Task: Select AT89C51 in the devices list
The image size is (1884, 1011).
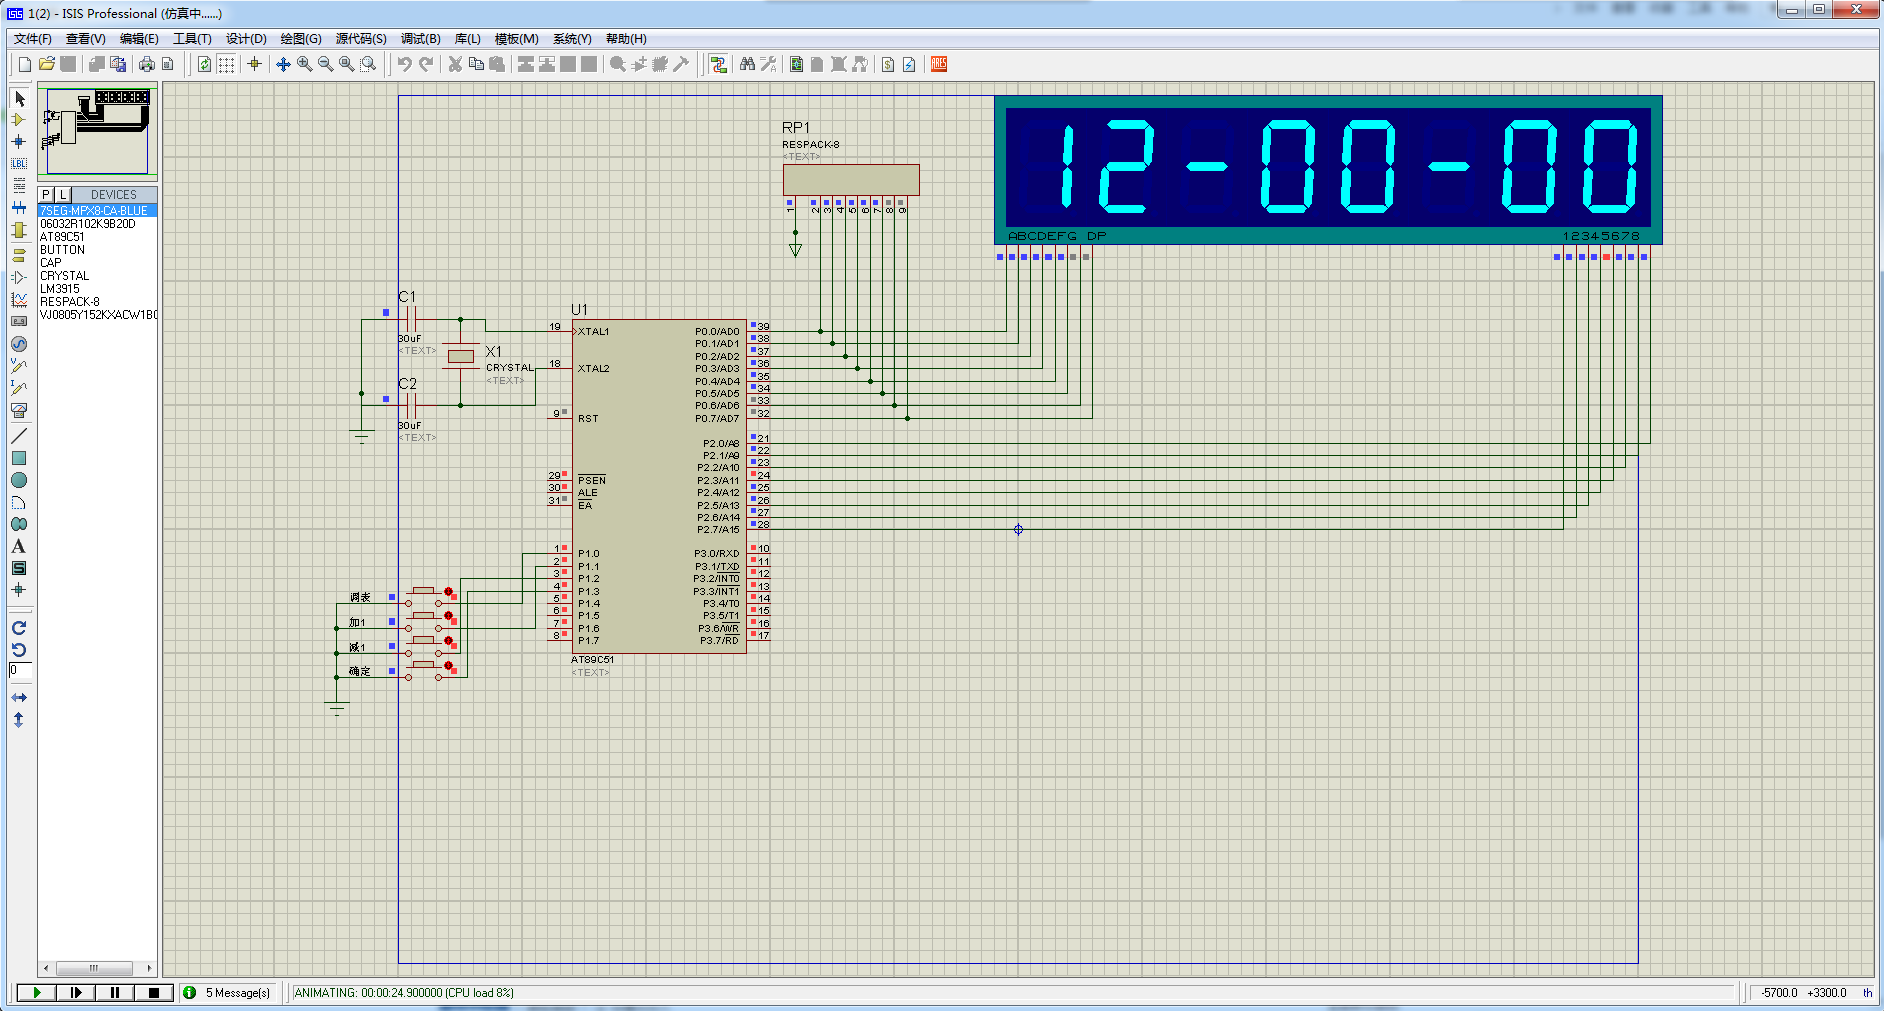Action: tap(62, 237)
